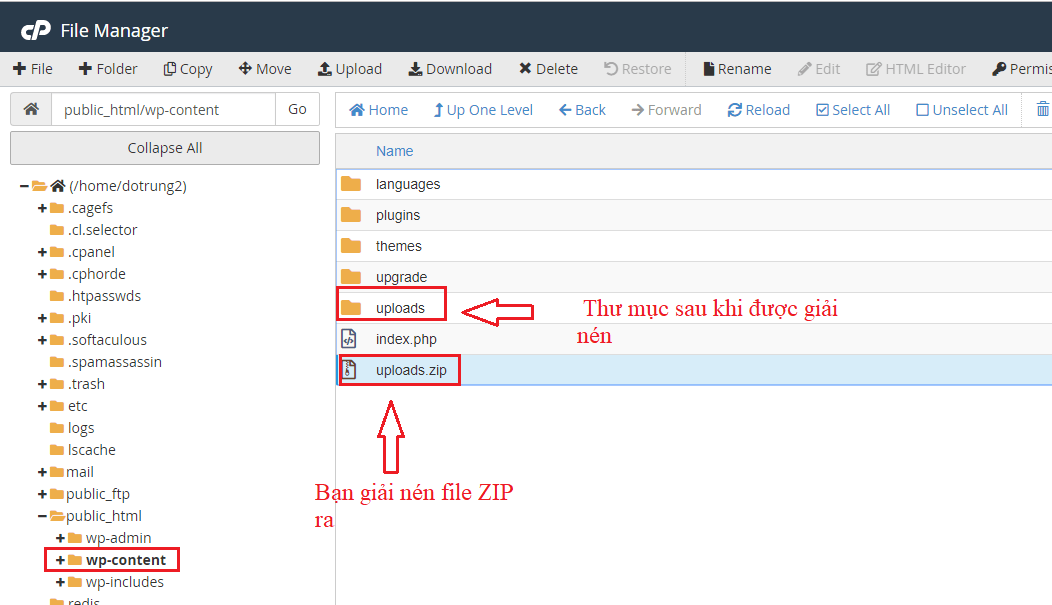Create a new file with File button
The width and height of the screenshot is (1052, 605).
[33, 69]
